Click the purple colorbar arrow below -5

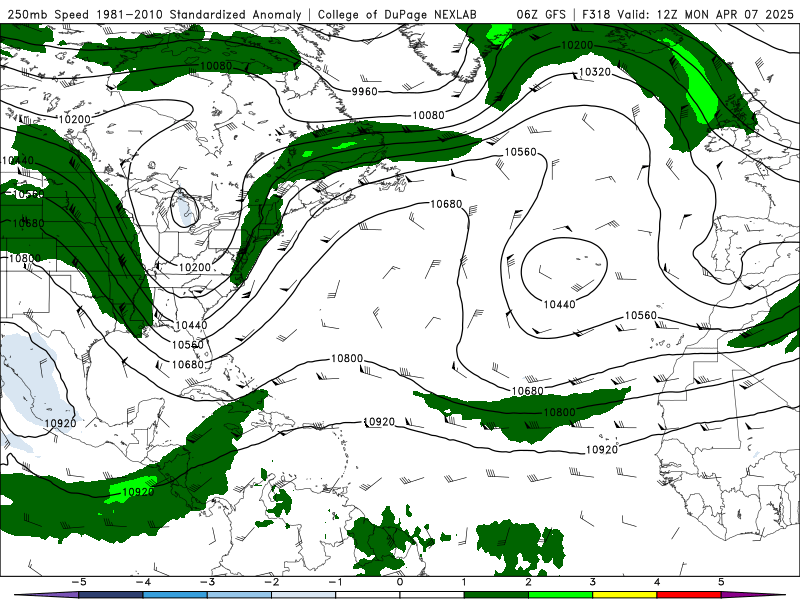pos(47,595)
